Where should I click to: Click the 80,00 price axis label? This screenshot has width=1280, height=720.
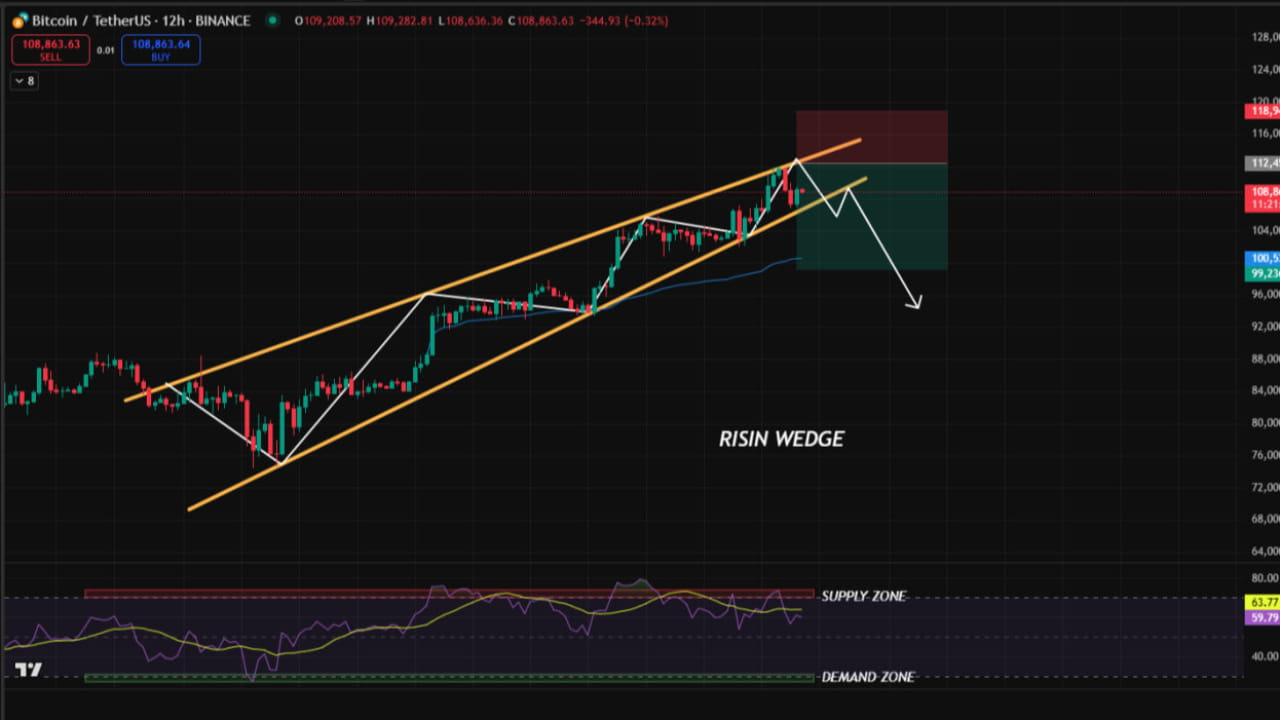1265,422
